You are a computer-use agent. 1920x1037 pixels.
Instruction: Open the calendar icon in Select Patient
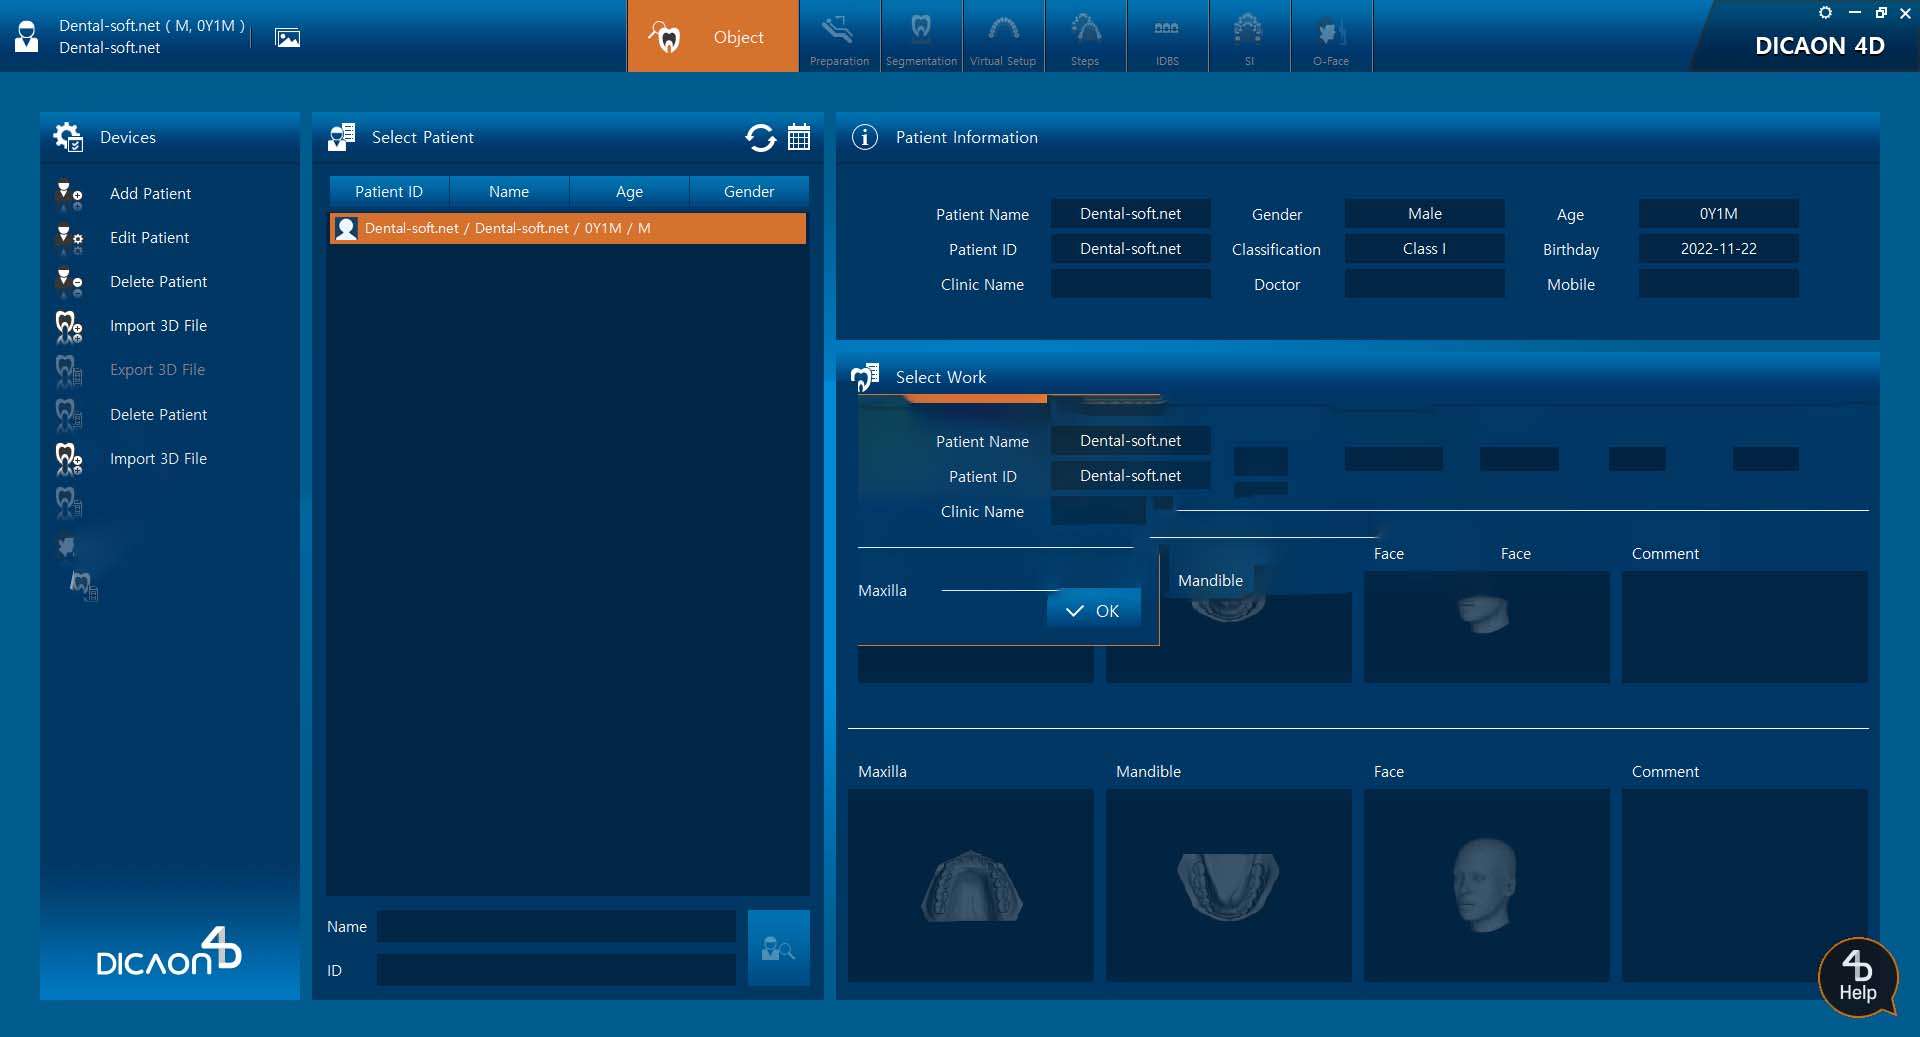[x=799, y=137]
